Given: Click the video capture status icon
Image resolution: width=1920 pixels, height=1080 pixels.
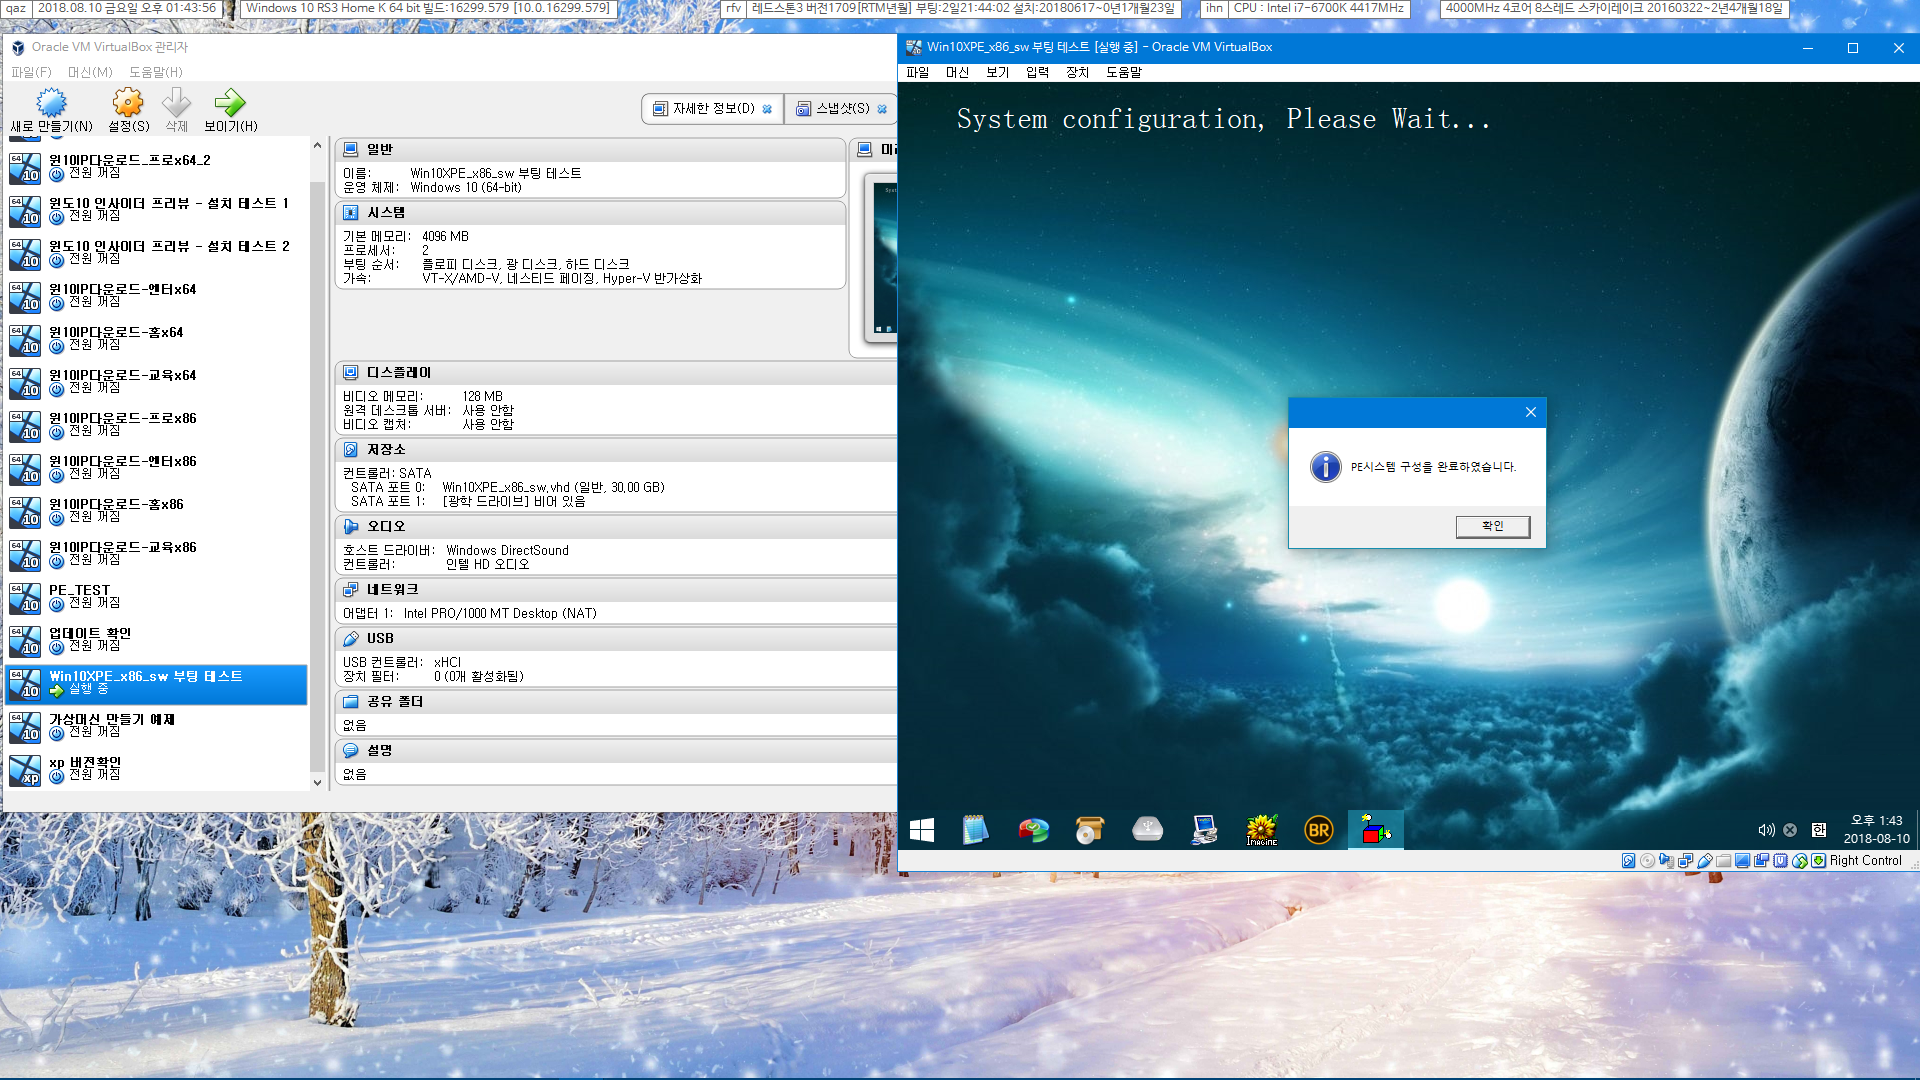Looking at the screenshot, I should (x=1761, y=860).
